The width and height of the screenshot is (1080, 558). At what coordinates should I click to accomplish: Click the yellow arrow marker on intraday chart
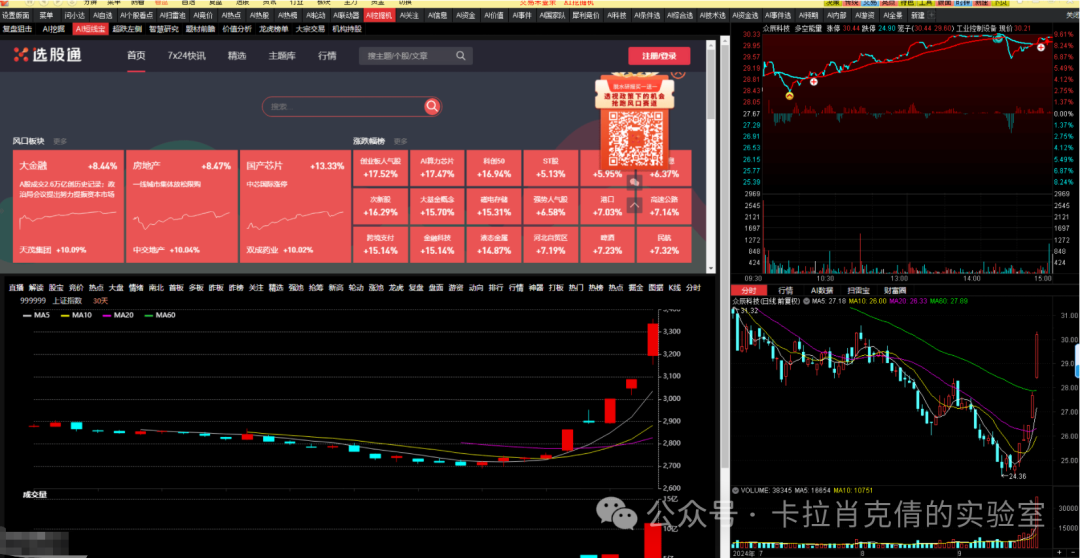[x=789, y=96]
